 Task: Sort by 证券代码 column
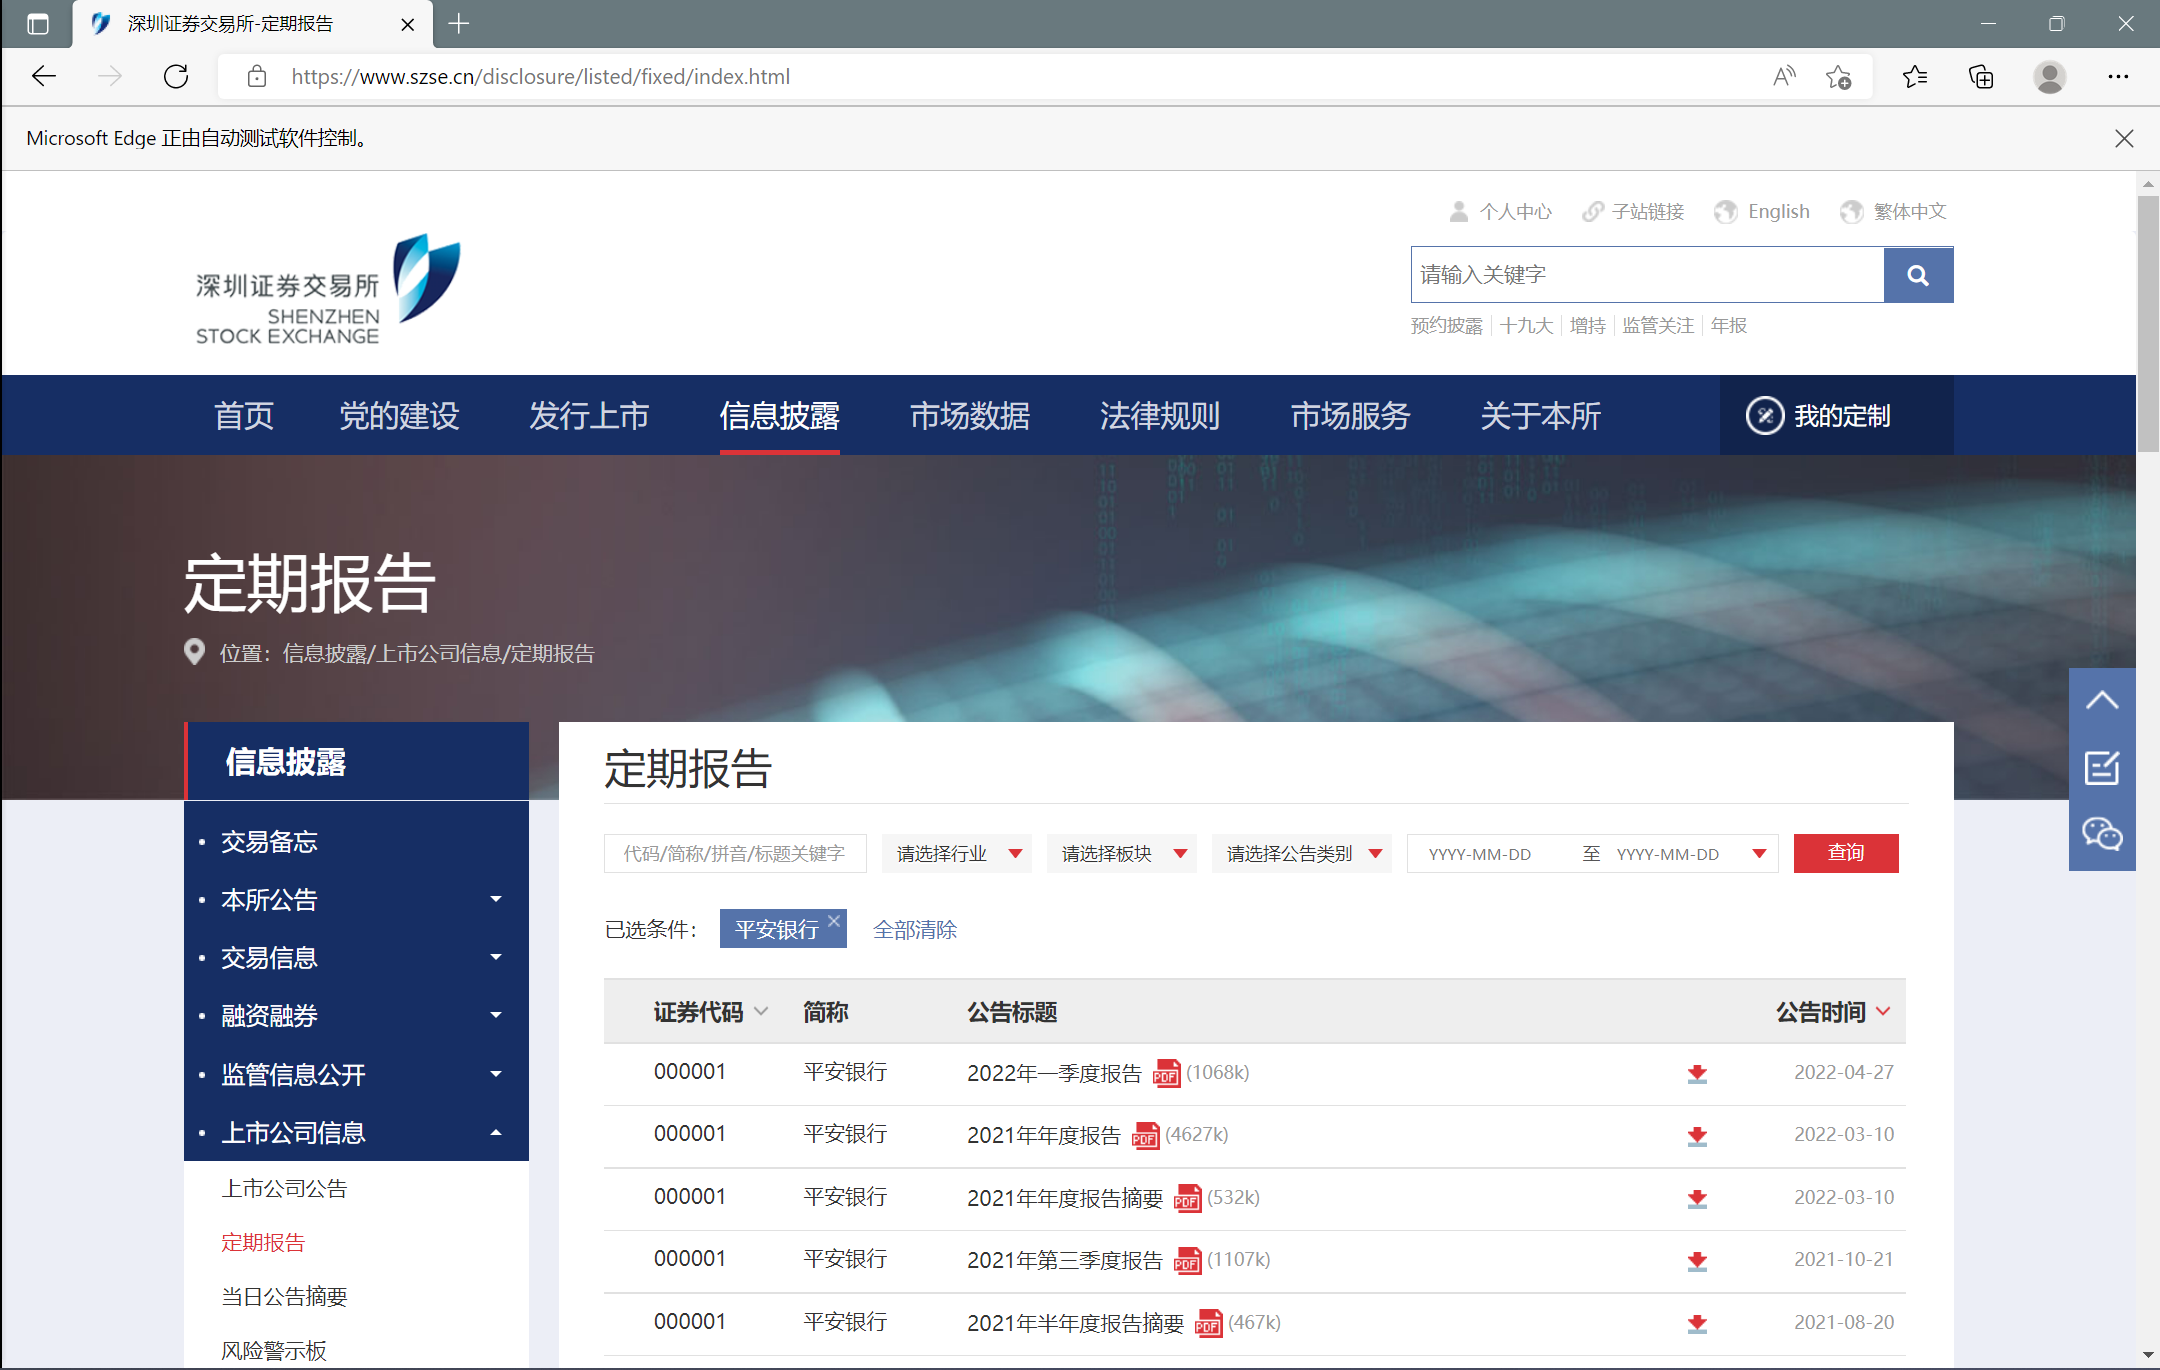[711, 1012]
